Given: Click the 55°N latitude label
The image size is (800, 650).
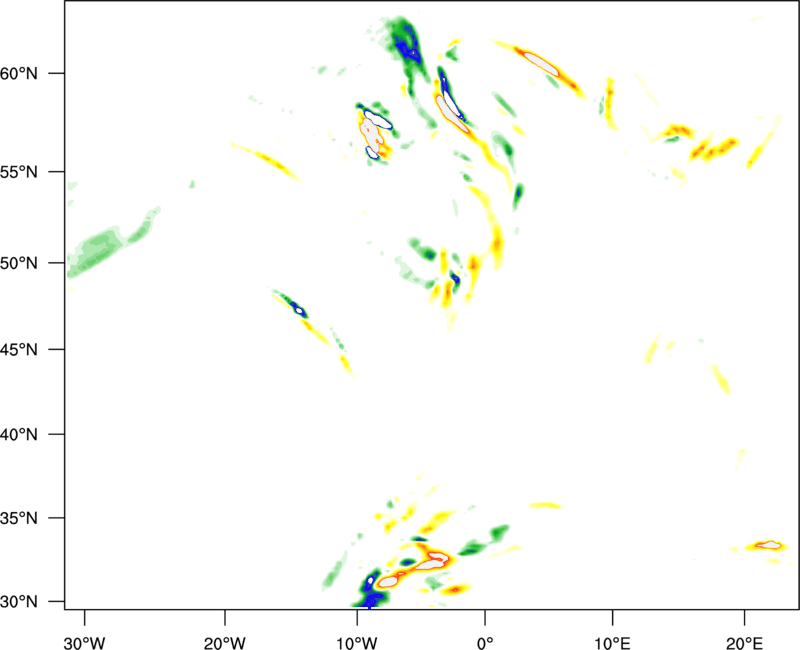Looking at the screenshot, I should (x=19, y=172).
